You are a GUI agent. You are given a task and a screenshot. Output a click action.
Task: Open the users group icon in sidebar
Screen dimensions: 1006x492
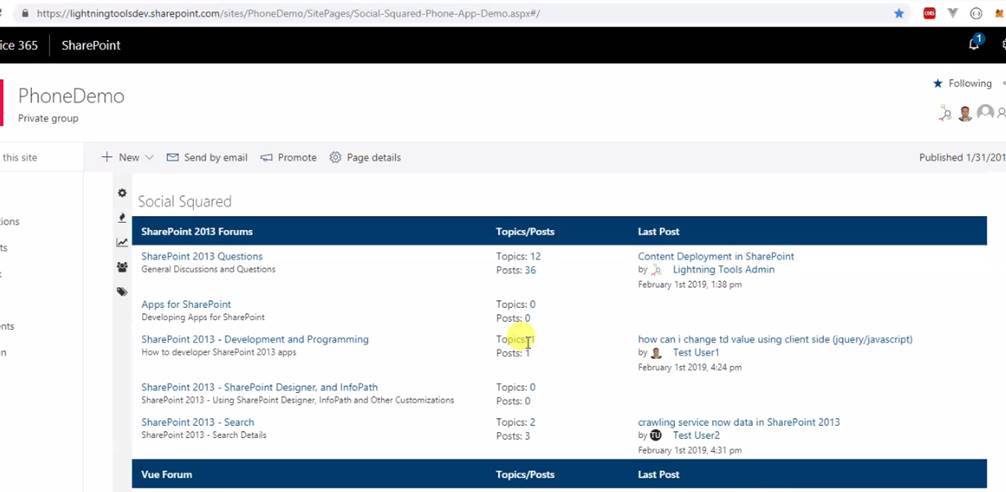coord(122,267)
